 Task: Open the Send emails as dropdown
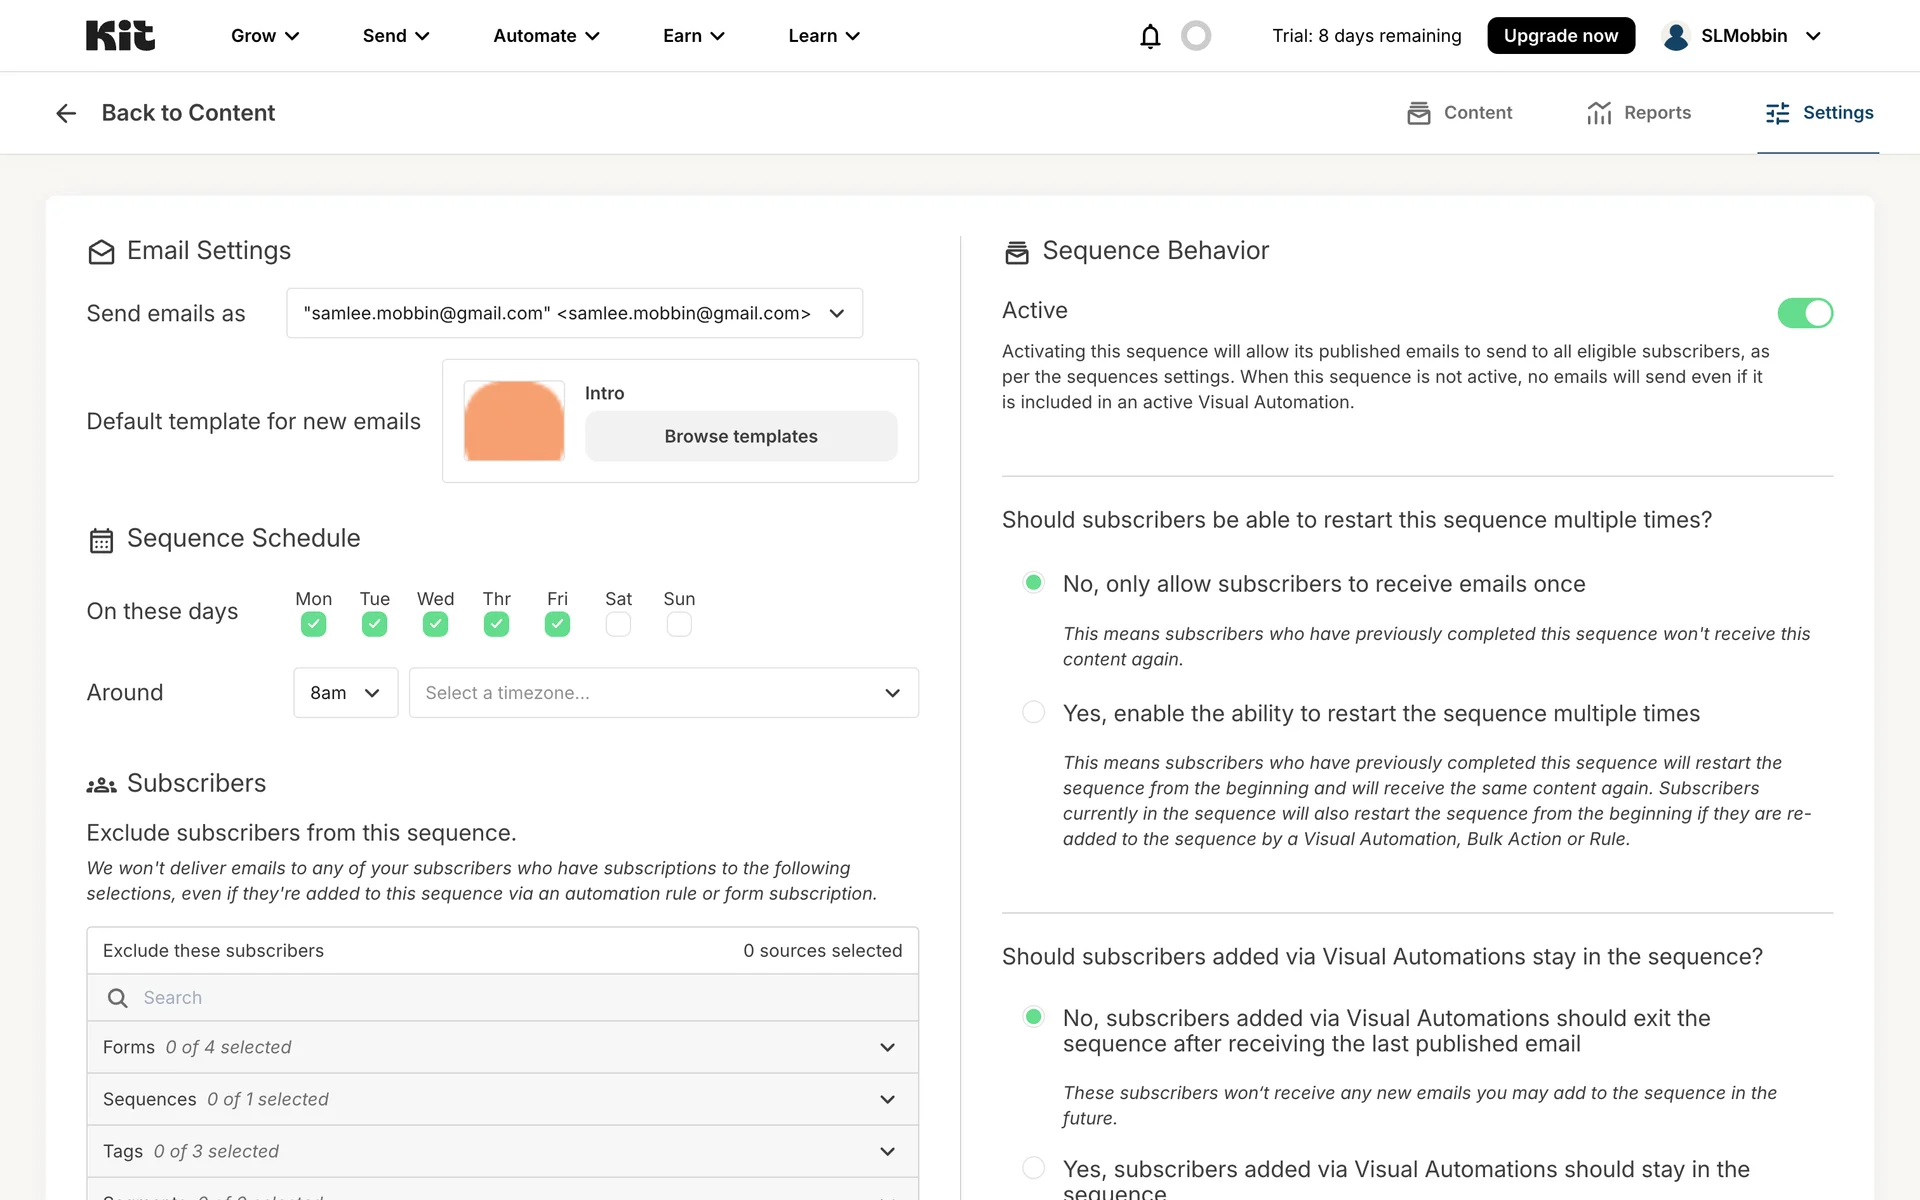click(x=574, y=313)
